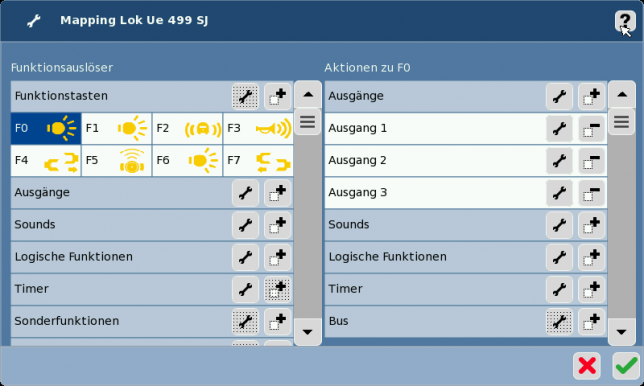This screenshot has height=386, width=644.
Task: Remove Ausgang 3 using the minus button
Action: click(592, 193)
